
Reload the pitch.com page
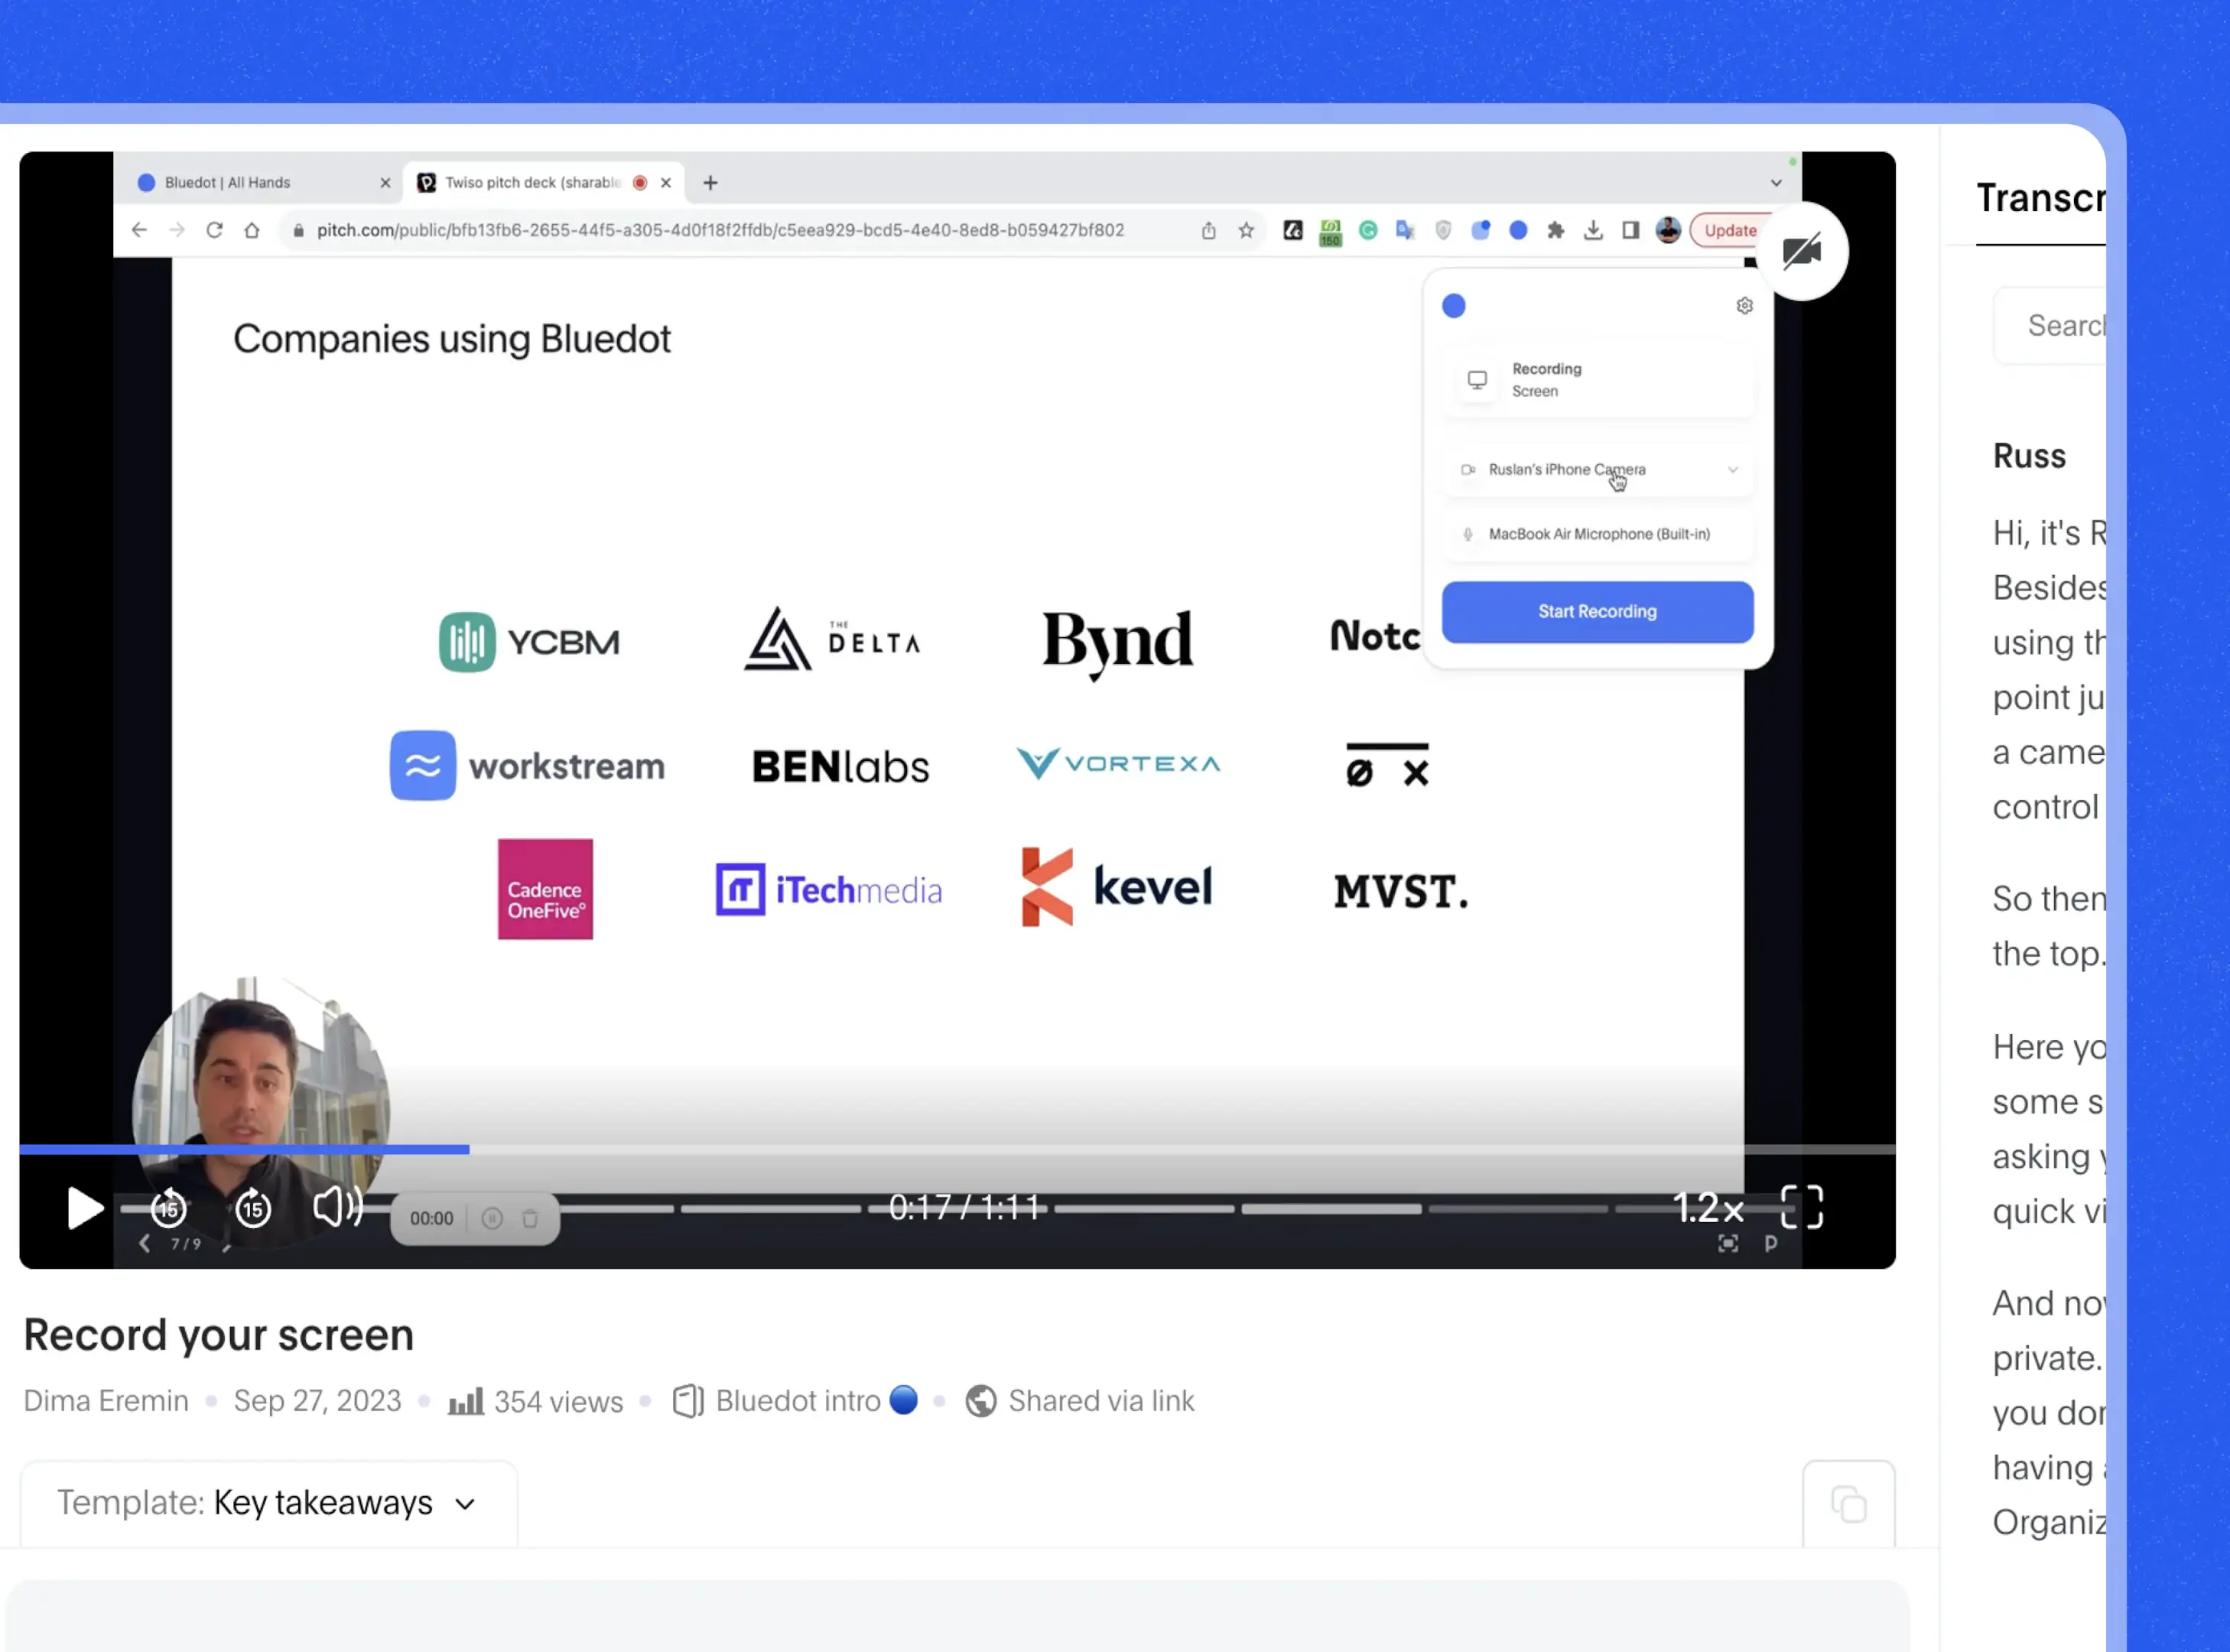click(x=214, y=230)
